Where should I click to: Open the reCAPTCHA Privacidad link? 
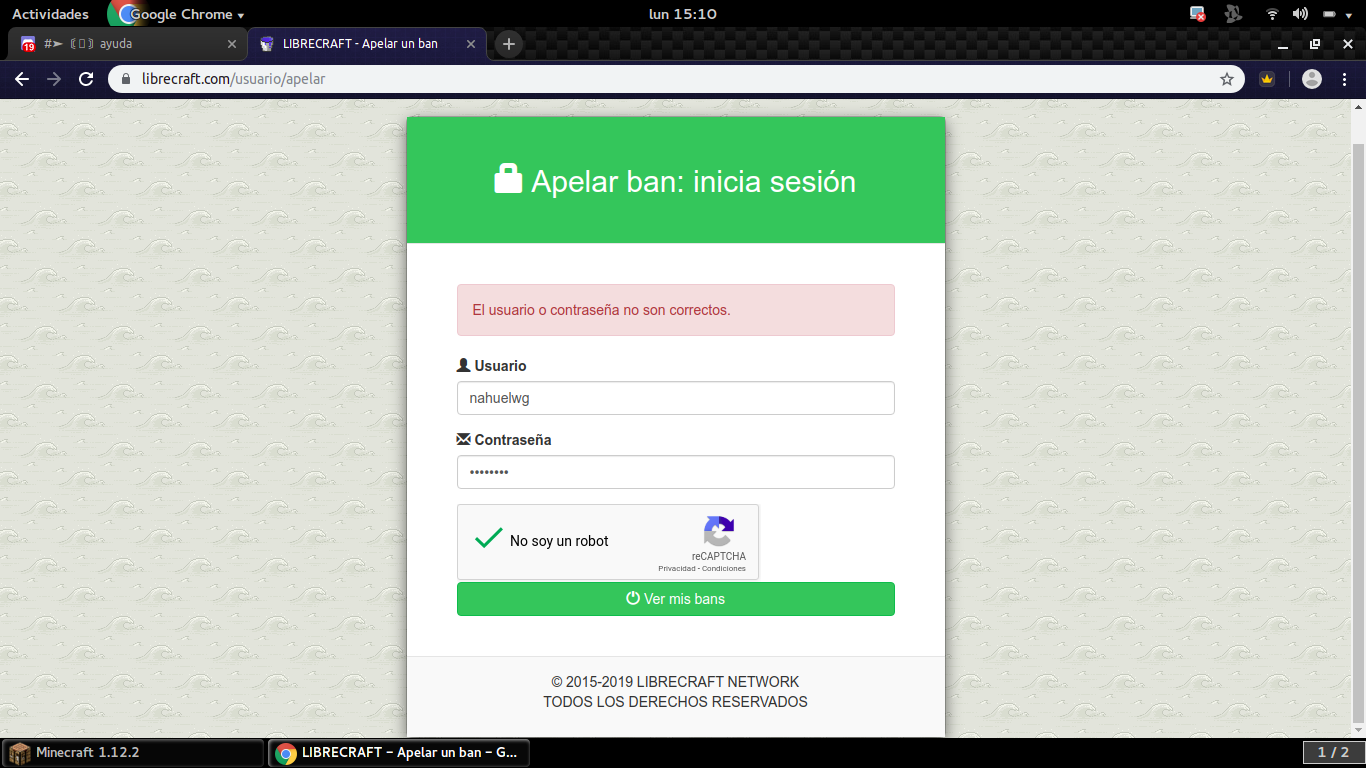click(676, 568)
